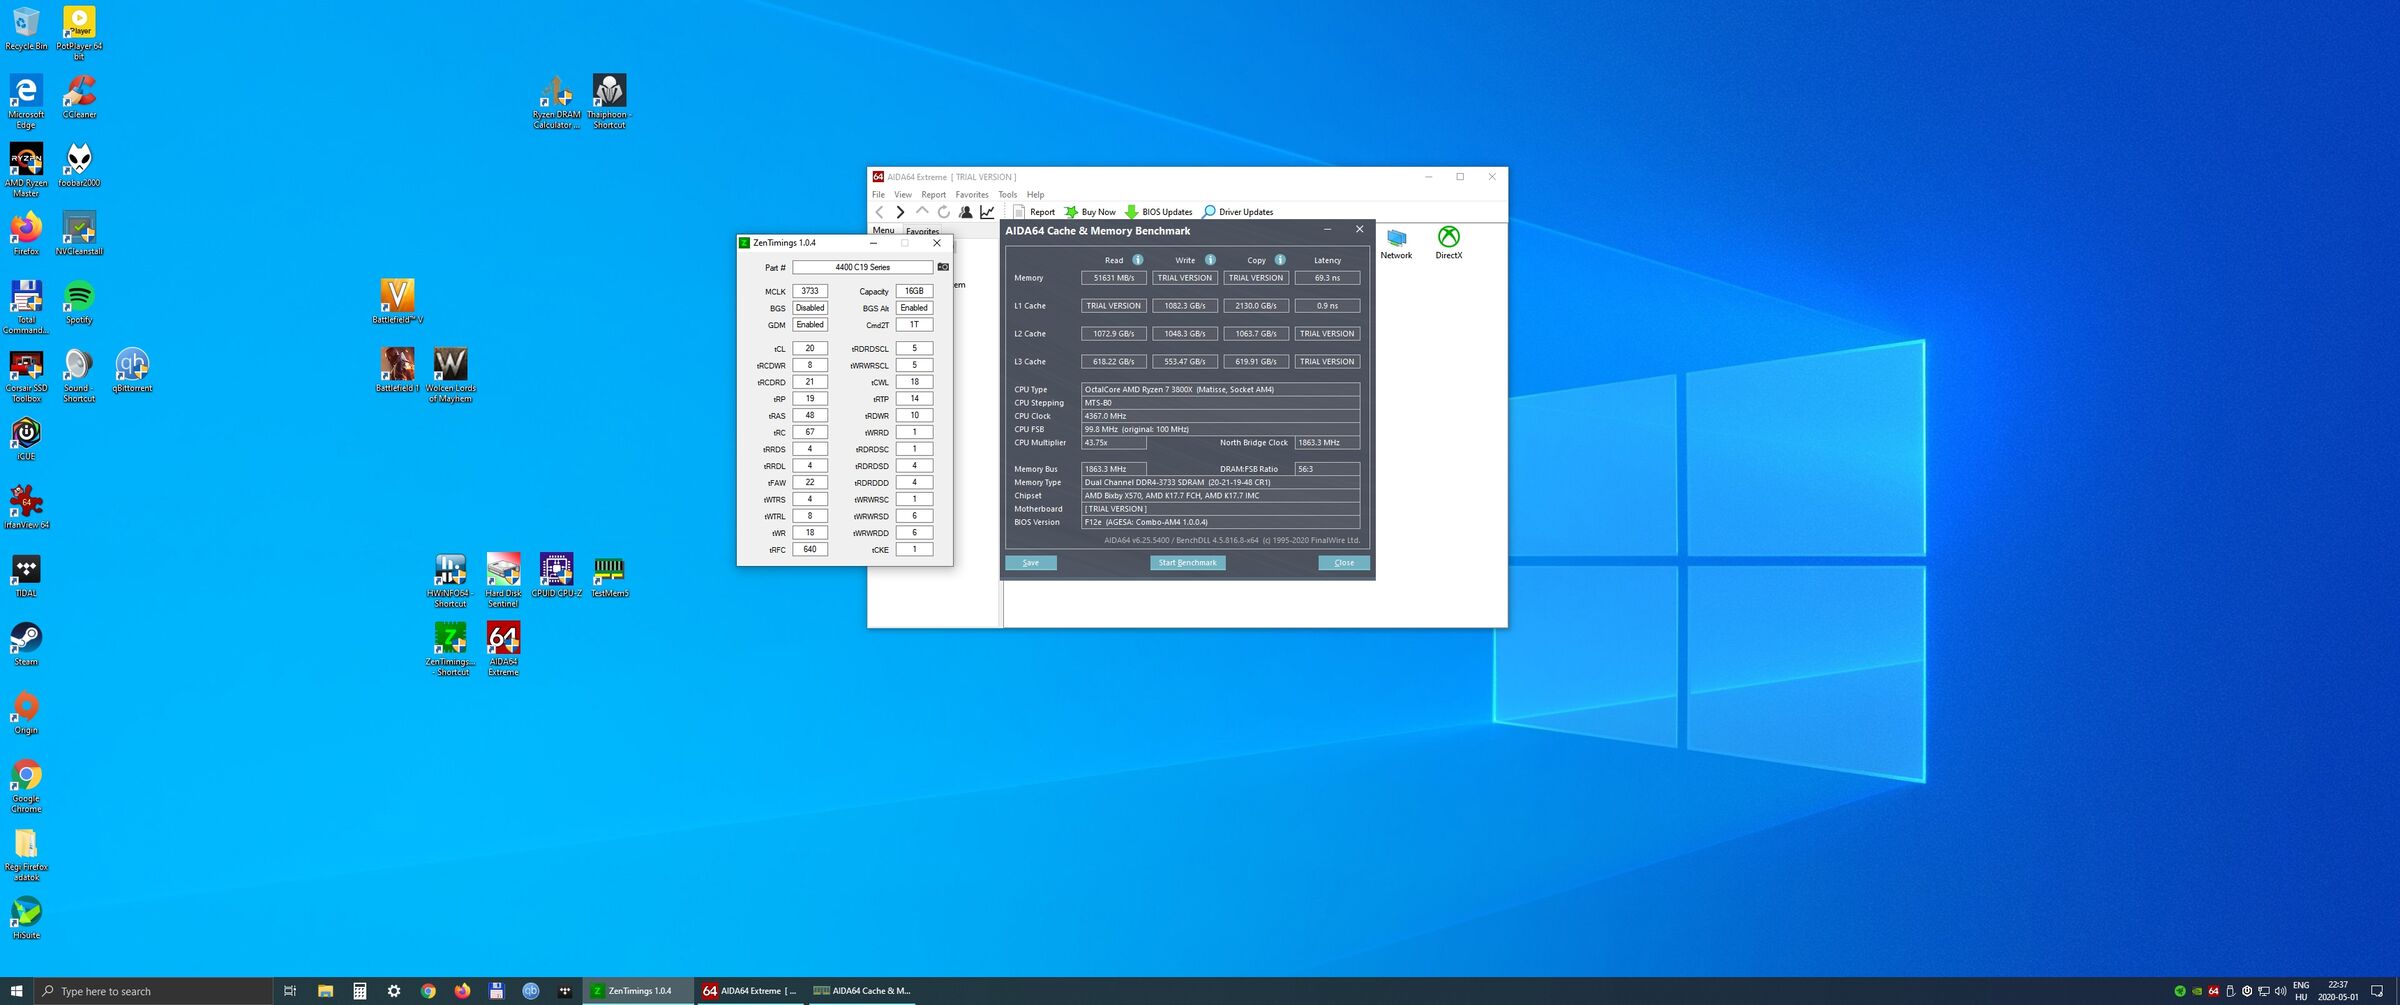Screen dimensions: 2400x1005
Task: Open the graph icon in AIDA64 toolbar
Action: [x=987, y=212]
